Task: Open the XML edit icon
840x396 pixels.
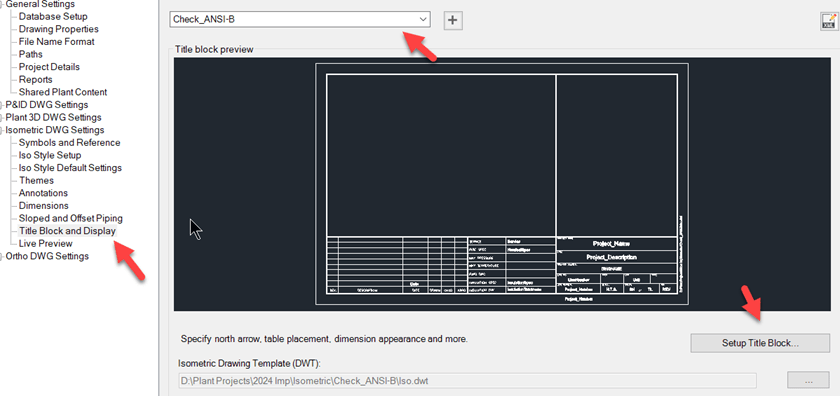Action: [x=829, y=20]
